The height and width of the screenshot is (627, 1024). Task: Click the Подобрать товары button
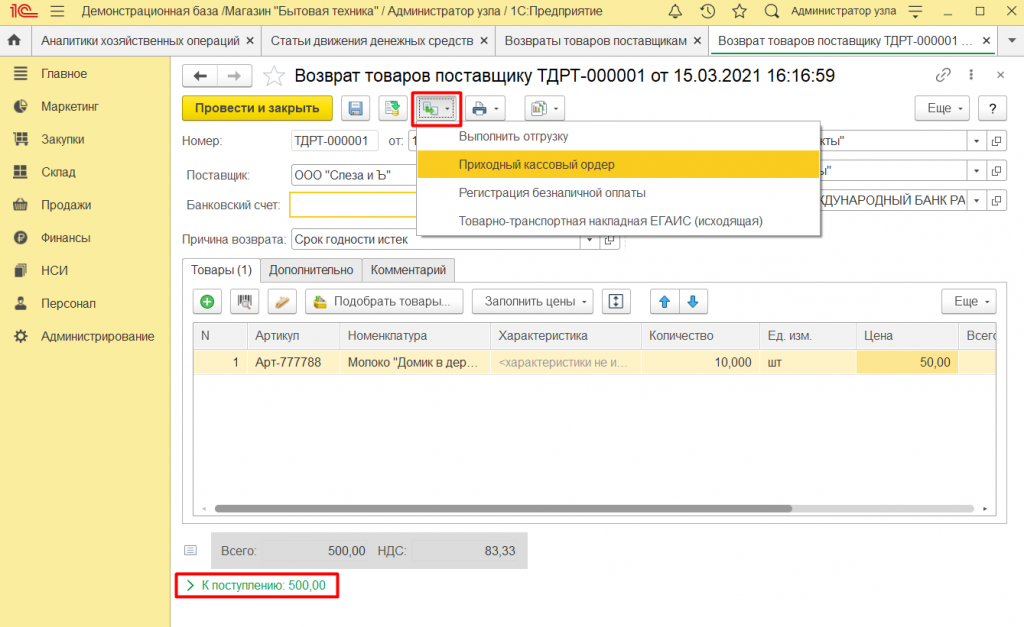[x=384, y=301]
